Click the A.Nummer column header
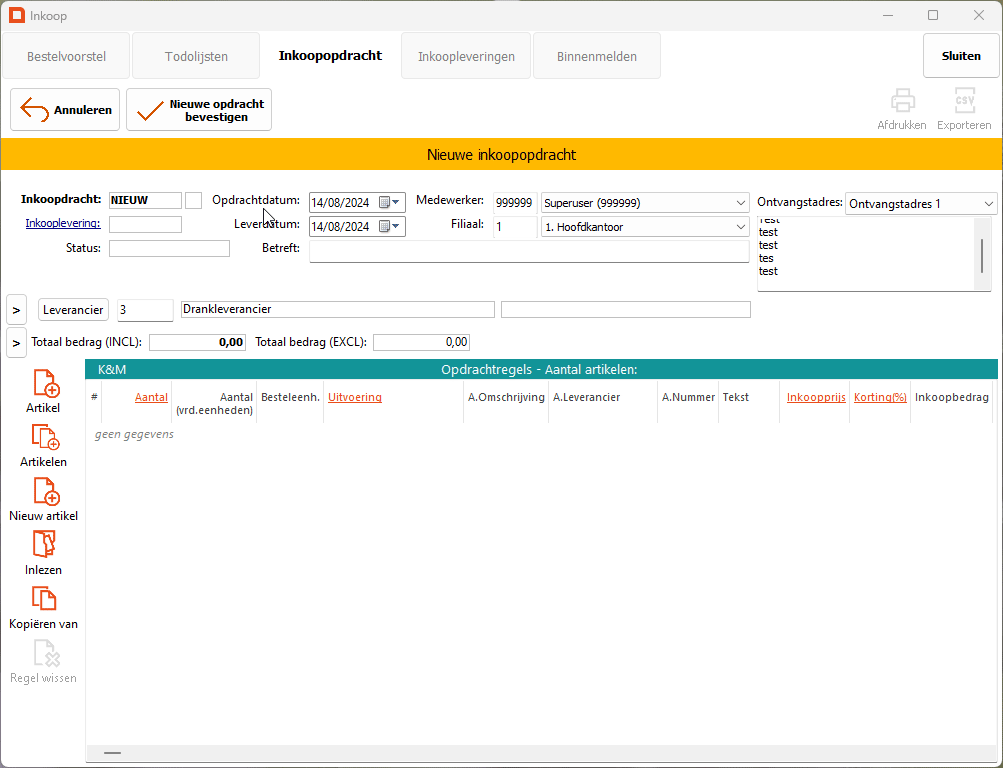 688,397
